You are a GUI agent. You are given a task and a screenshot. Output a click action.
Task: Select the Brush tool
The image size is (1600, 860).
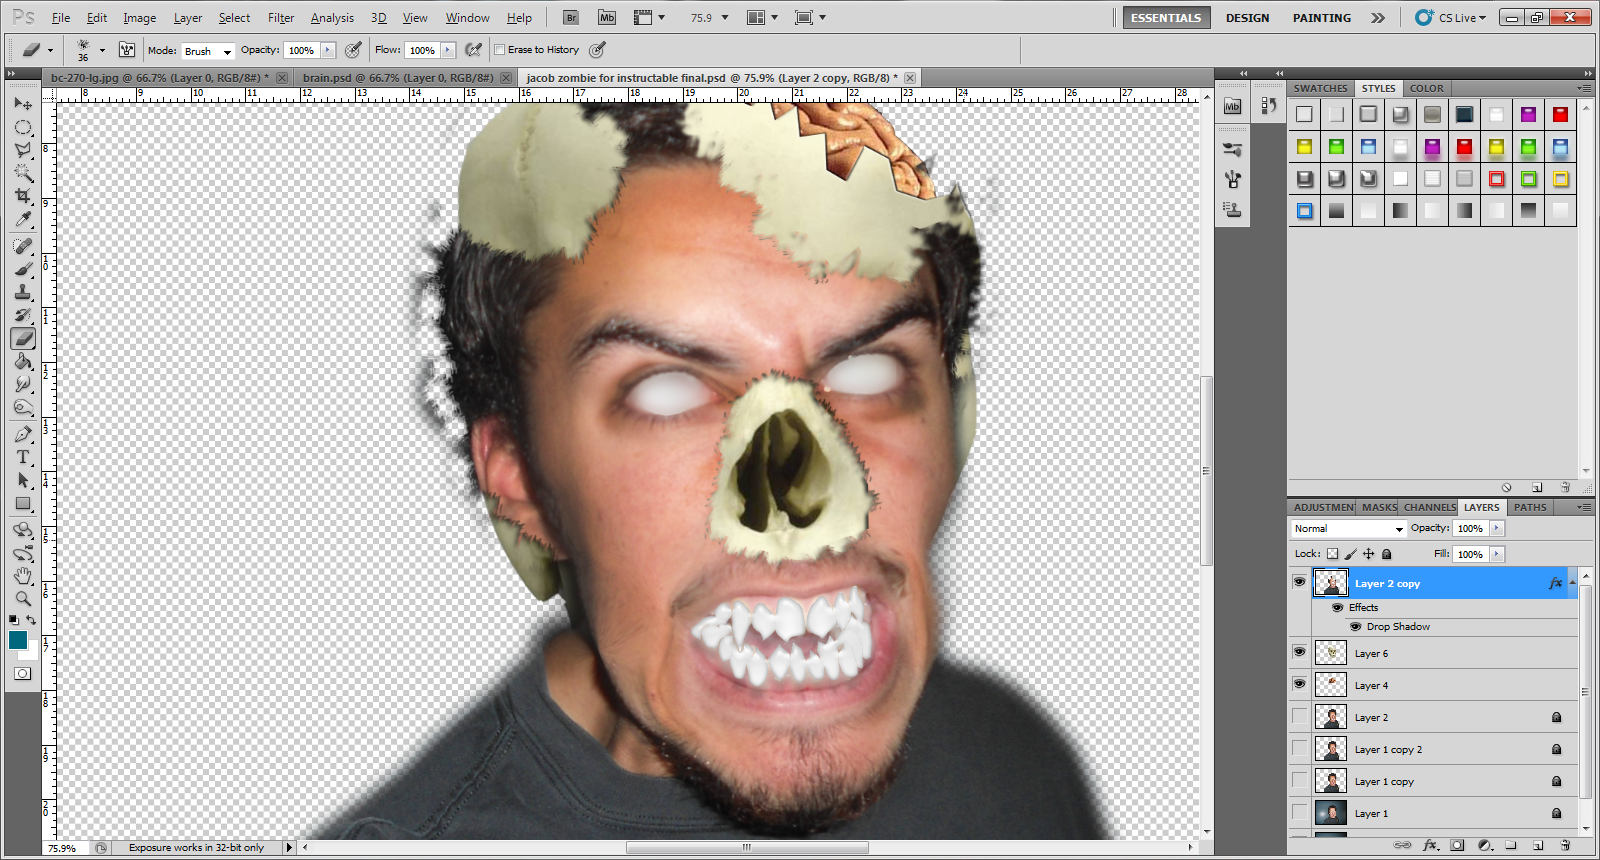pyautogui.click(x=23, y=269)
